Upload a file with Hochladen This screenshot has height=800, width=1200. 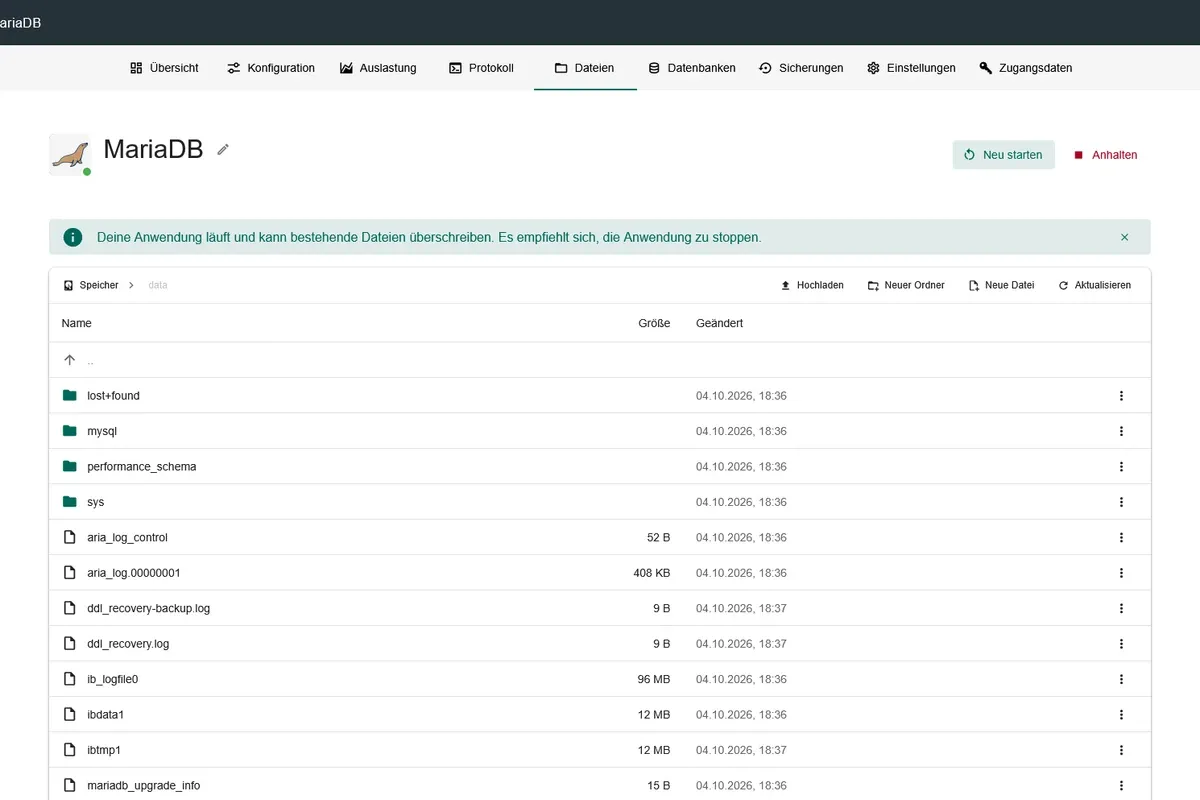(x=812, y=285)
